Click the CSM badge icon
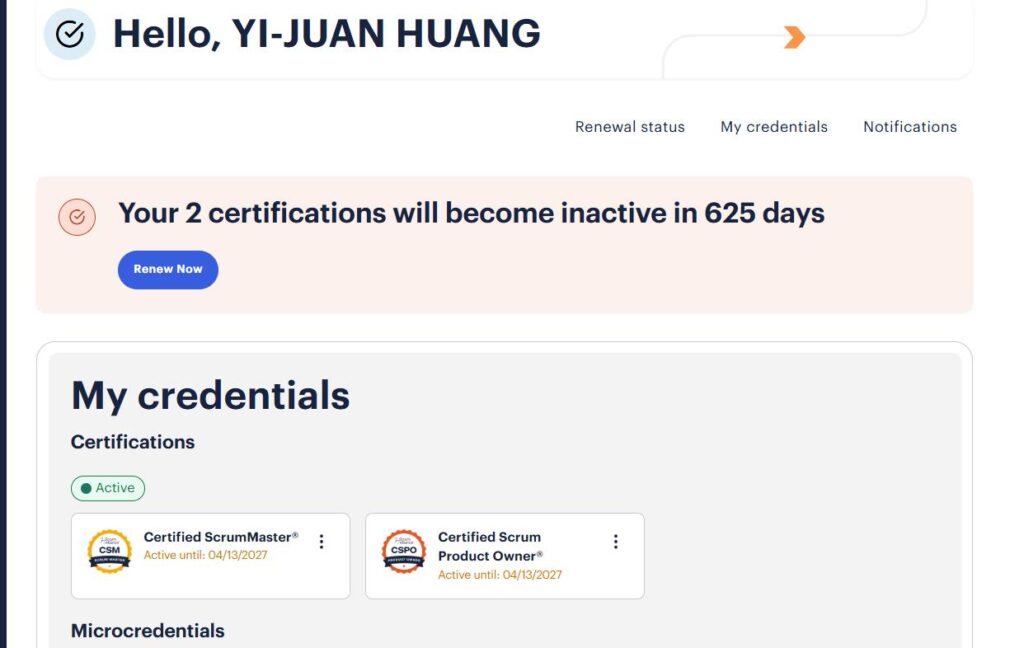Viewport: 1024px width, 648px height. click(x=109, y=551)
